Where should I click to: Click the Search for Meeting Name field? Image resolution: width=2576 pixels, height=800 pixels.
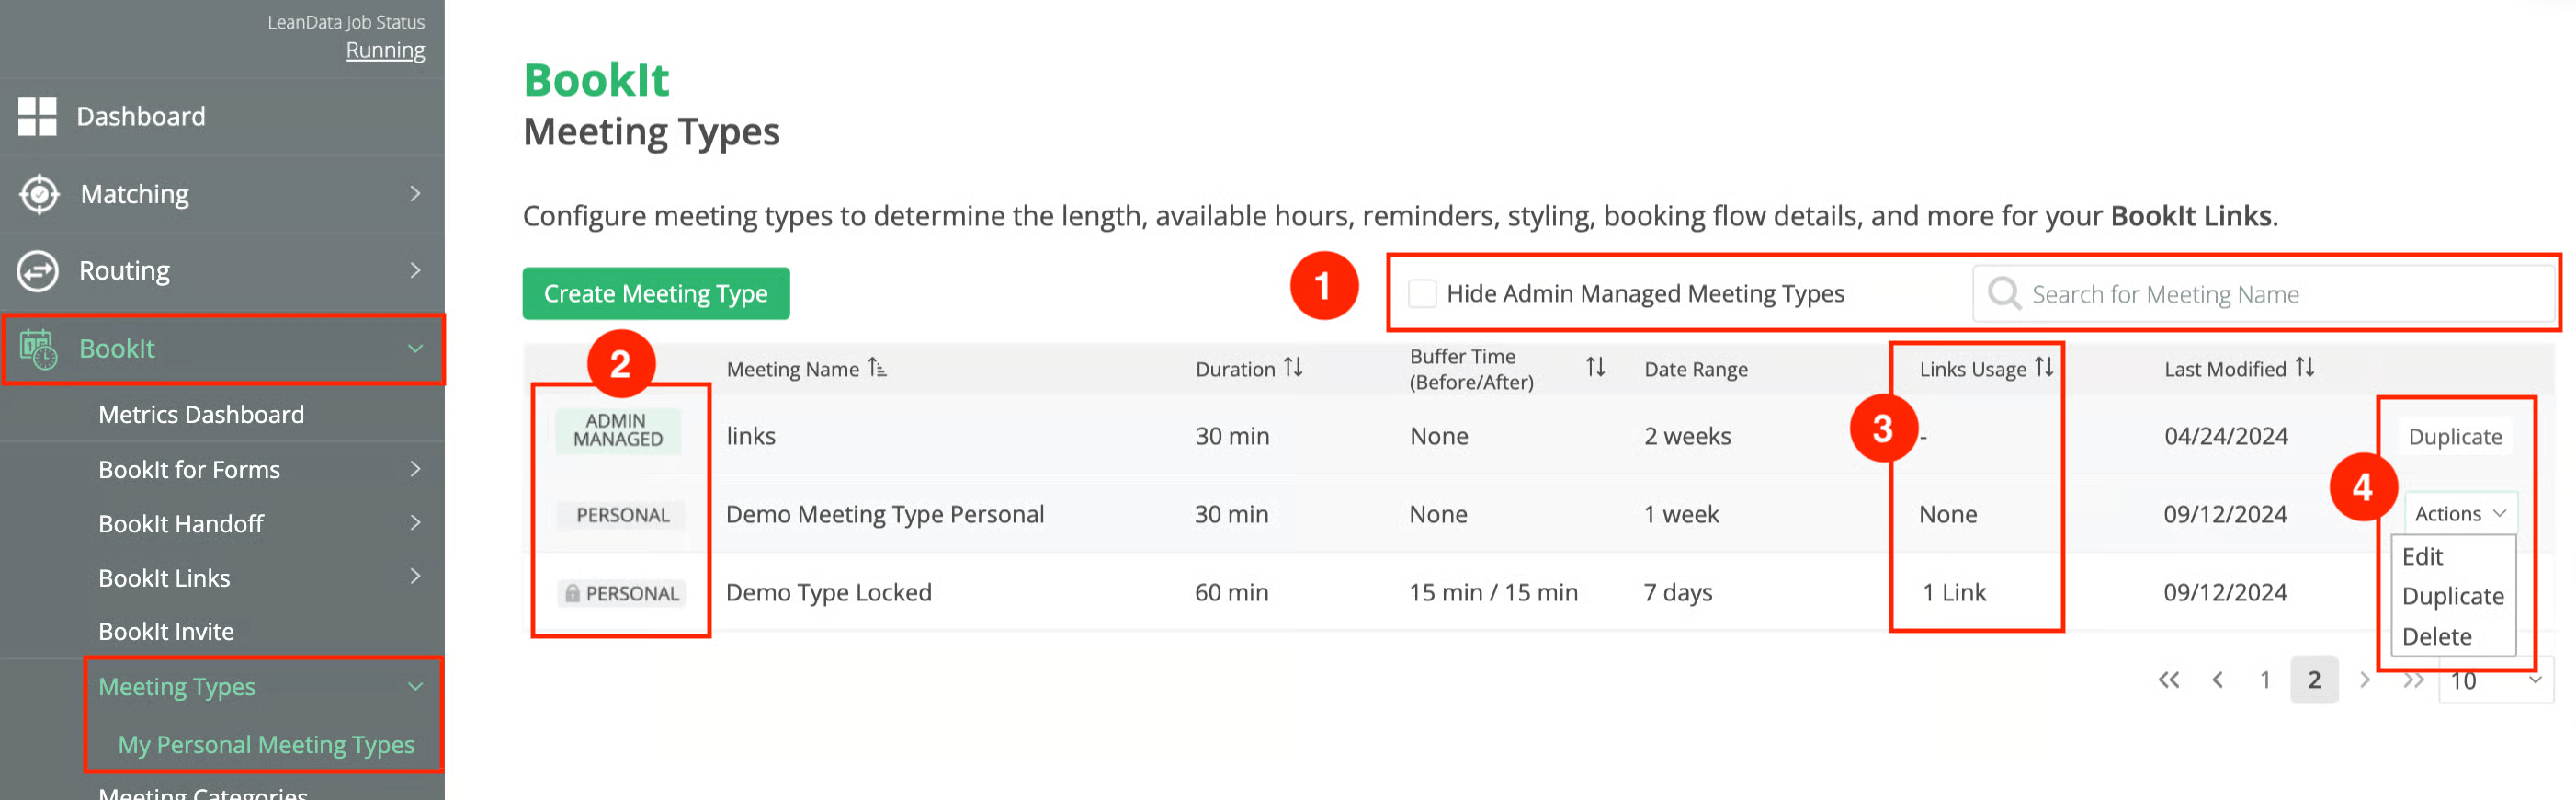pos(2264,294)
